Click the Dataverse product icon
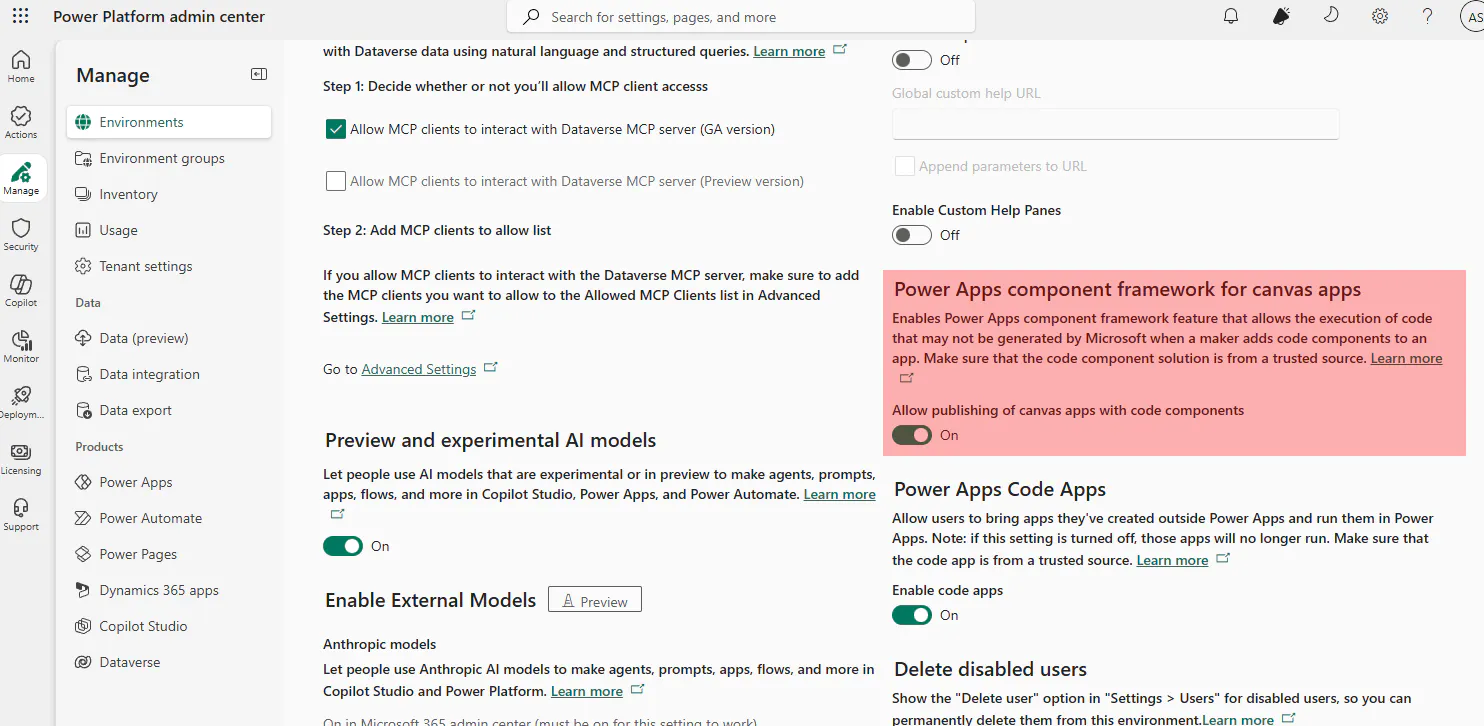 click(83, 662)
